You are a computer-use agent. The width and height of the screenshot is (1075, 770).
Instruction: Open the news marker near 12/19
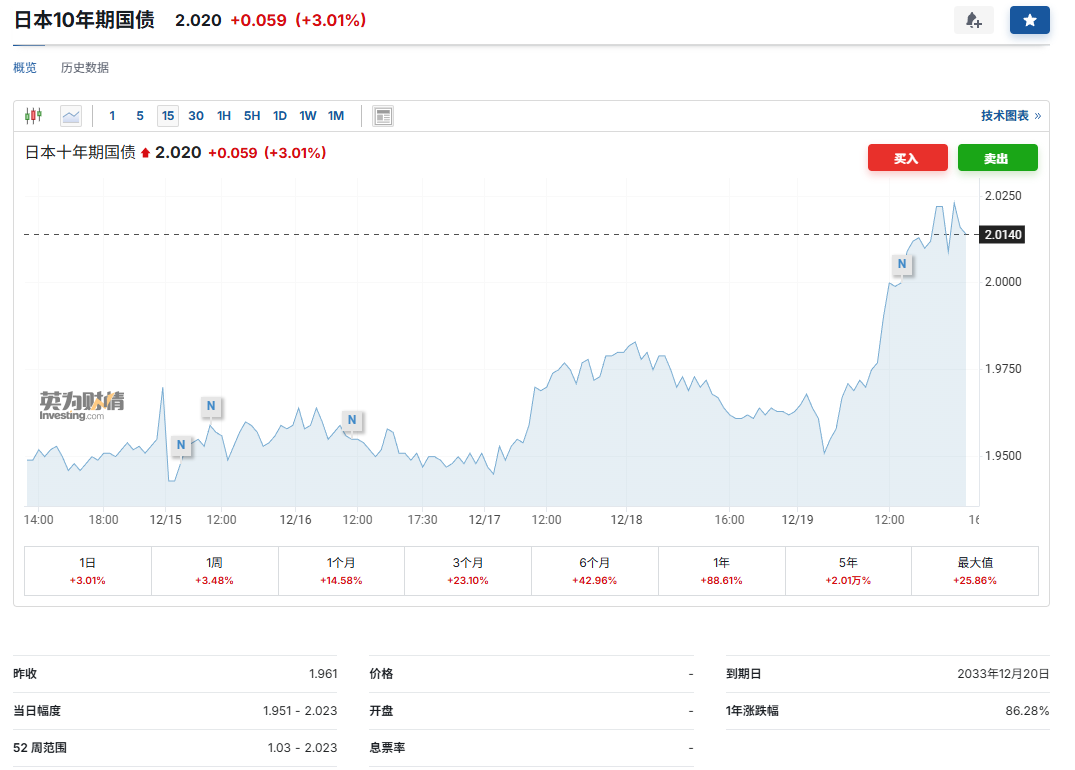coord(902,264)
